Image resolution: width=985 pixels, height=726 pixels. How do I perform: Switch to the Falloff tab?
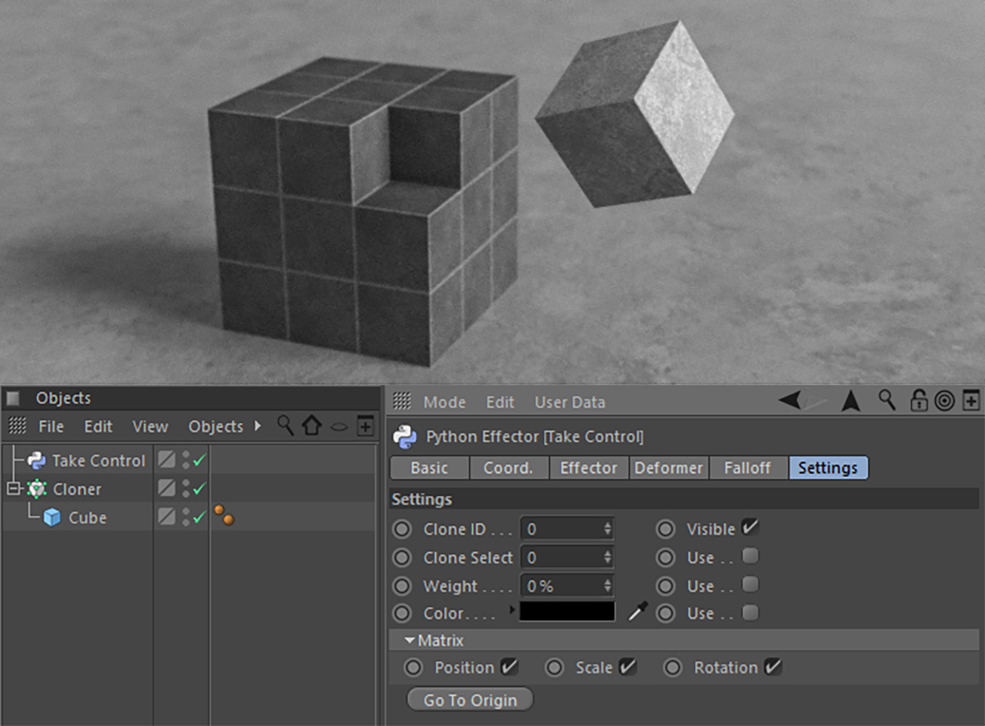(748, 467)
